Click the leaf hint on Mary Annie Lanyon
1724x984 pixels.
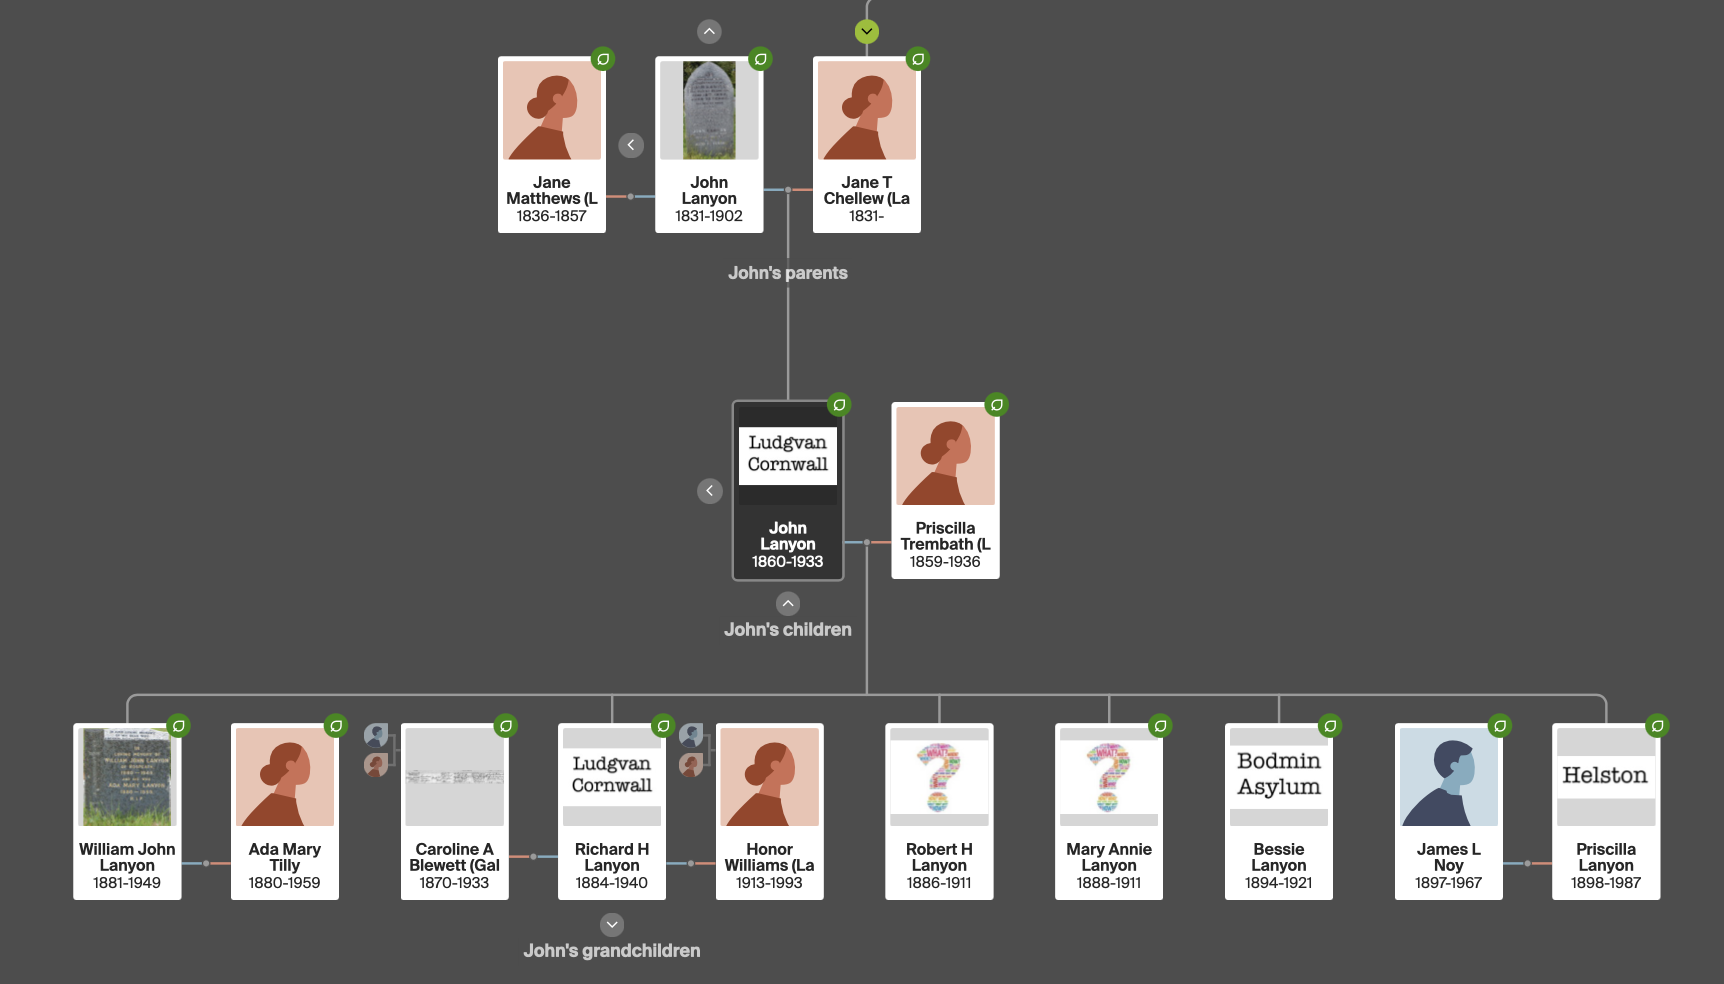pyautogui.click(x=1160, y=726)
